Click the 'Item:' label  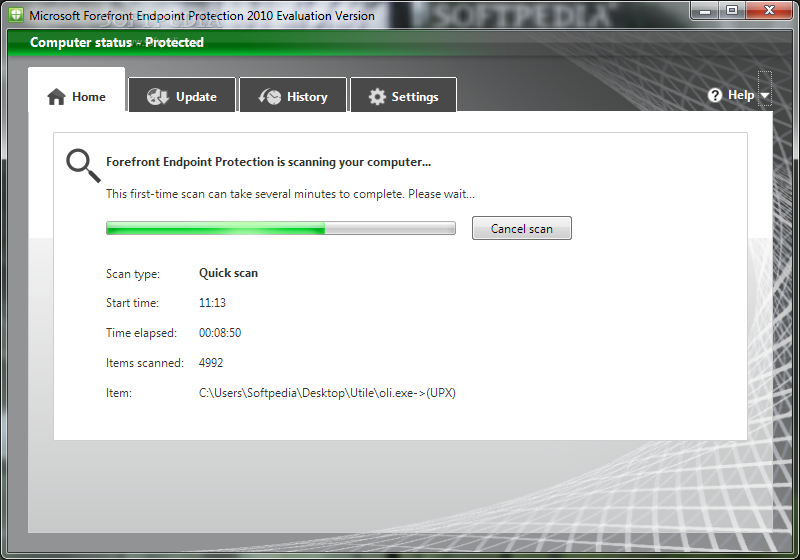(x=118, y=393)
